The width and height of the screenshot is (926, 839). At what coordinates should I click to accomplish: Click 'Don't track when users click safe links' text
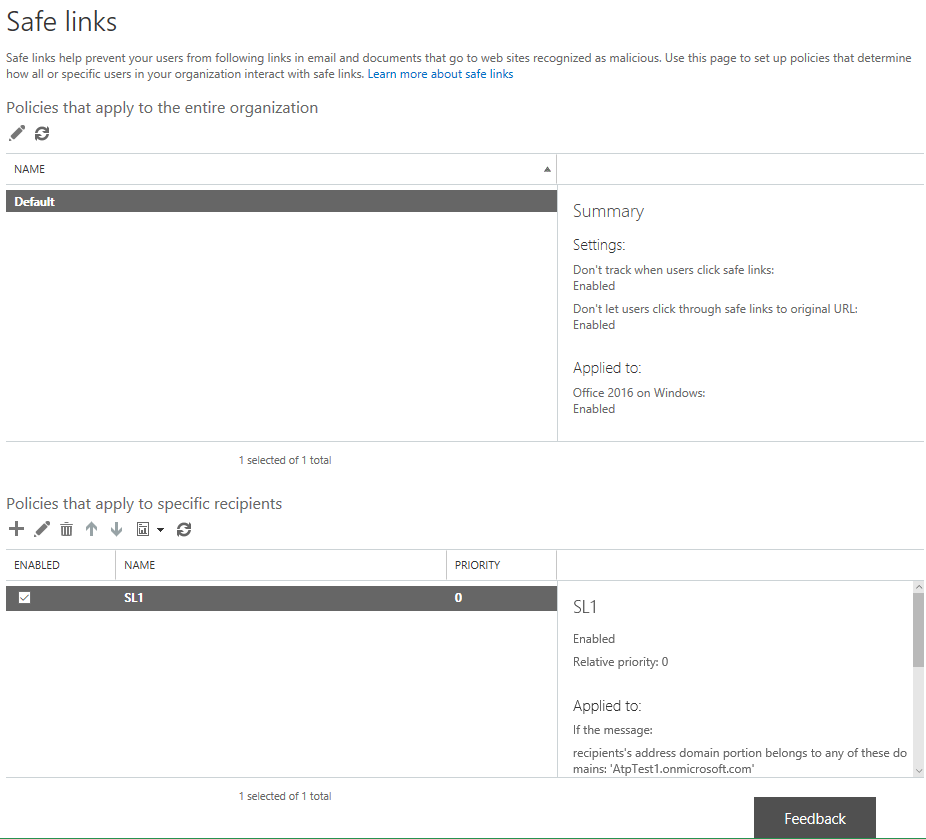pos(673,270)
